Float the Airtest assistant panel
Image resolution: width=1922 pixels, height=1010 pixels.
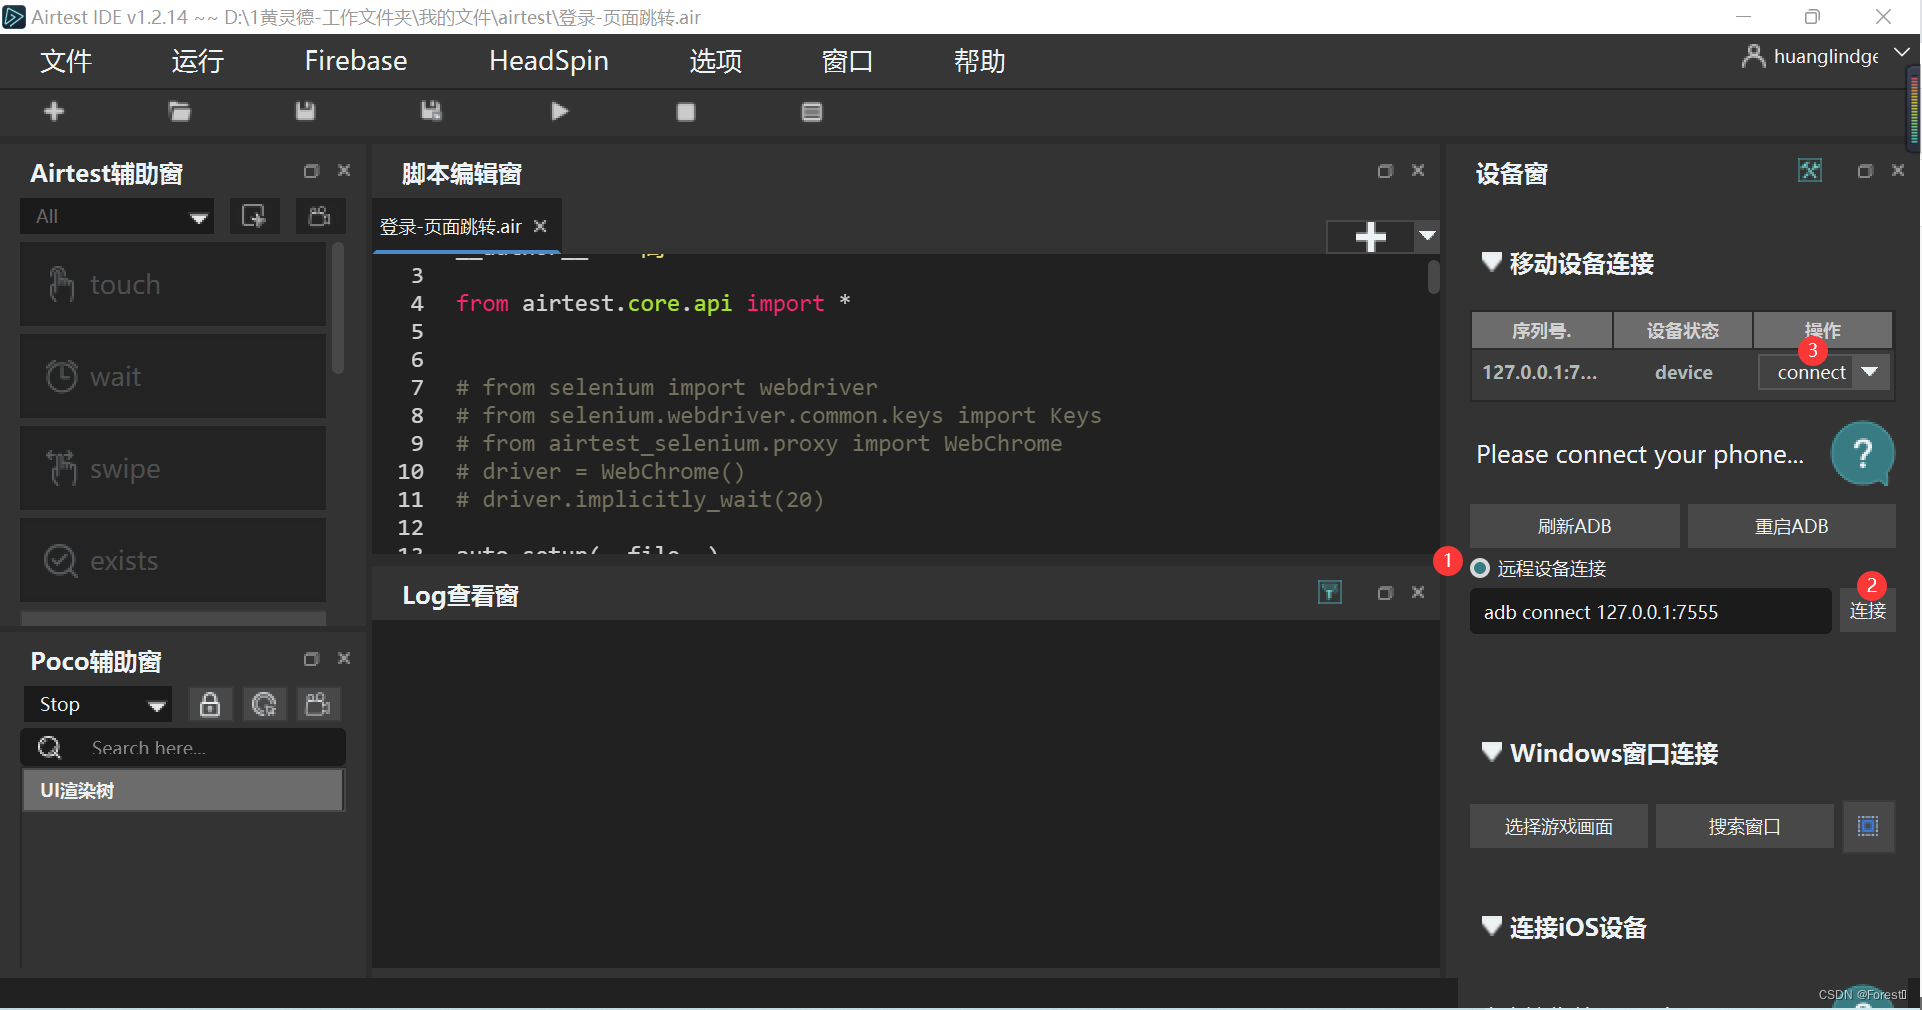311,171
